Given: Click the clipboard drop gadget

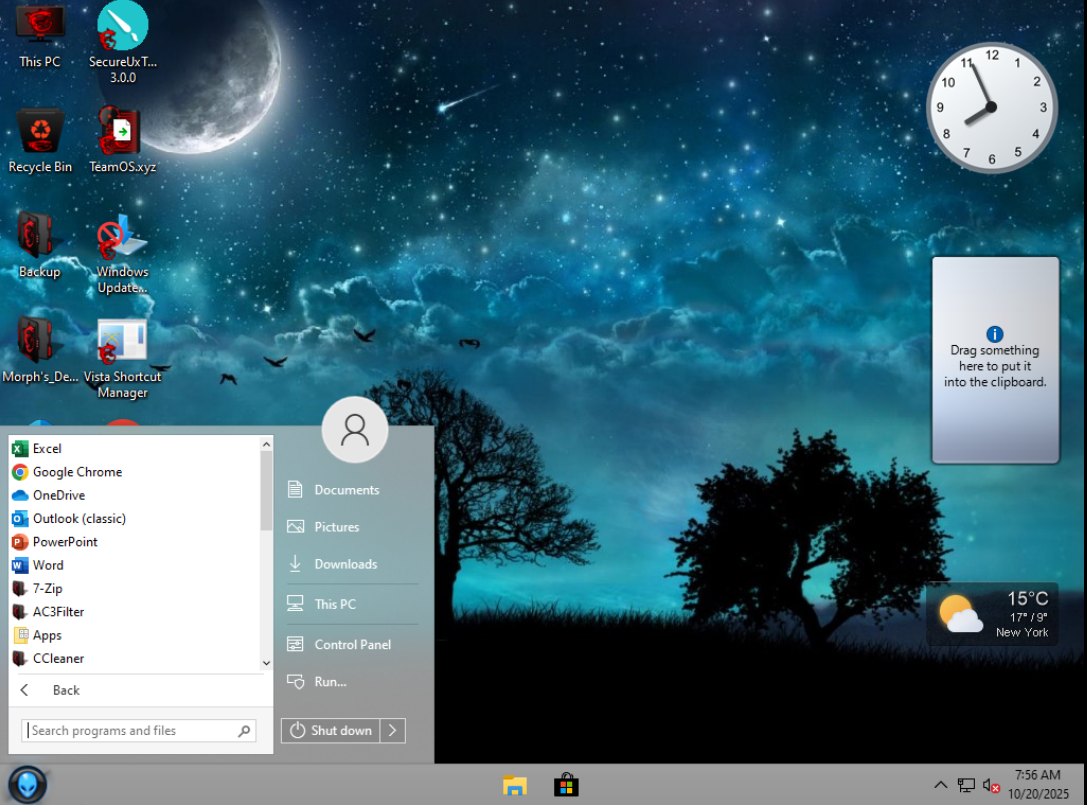Looking at the screenshot, I should (995, 361).
